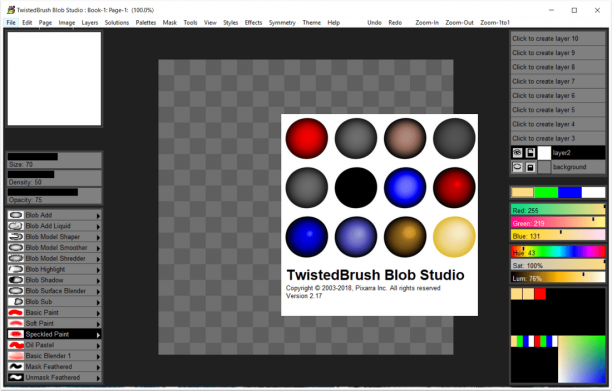This screenshot has height=391, width=612.
Task: Expand the Speckled Paint submenu arrow
Action: [x=98, y=334]
